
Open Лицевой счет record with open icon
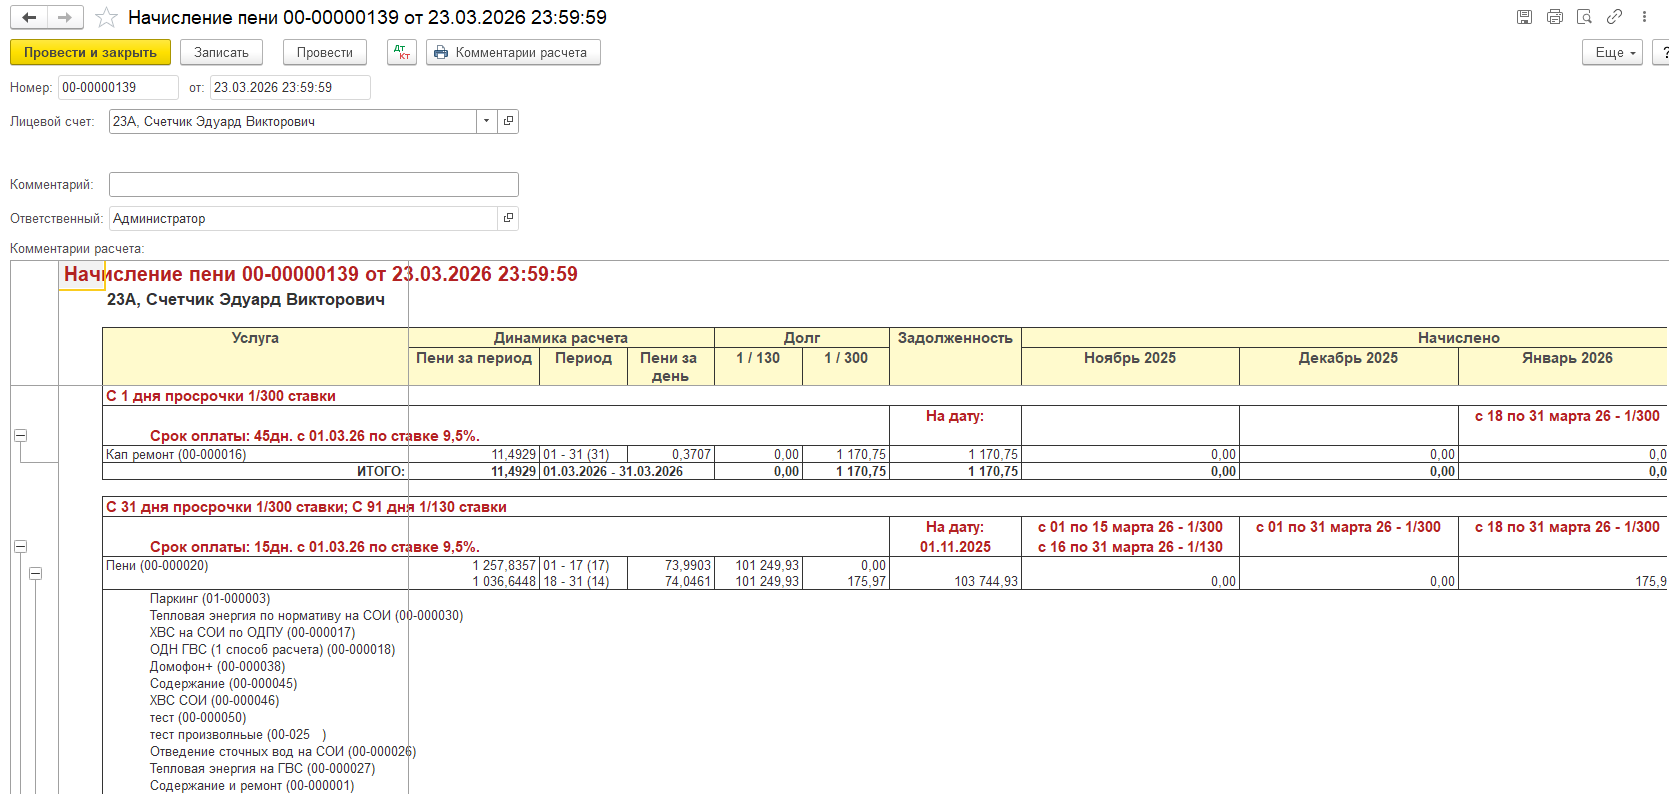coord(508,121)
